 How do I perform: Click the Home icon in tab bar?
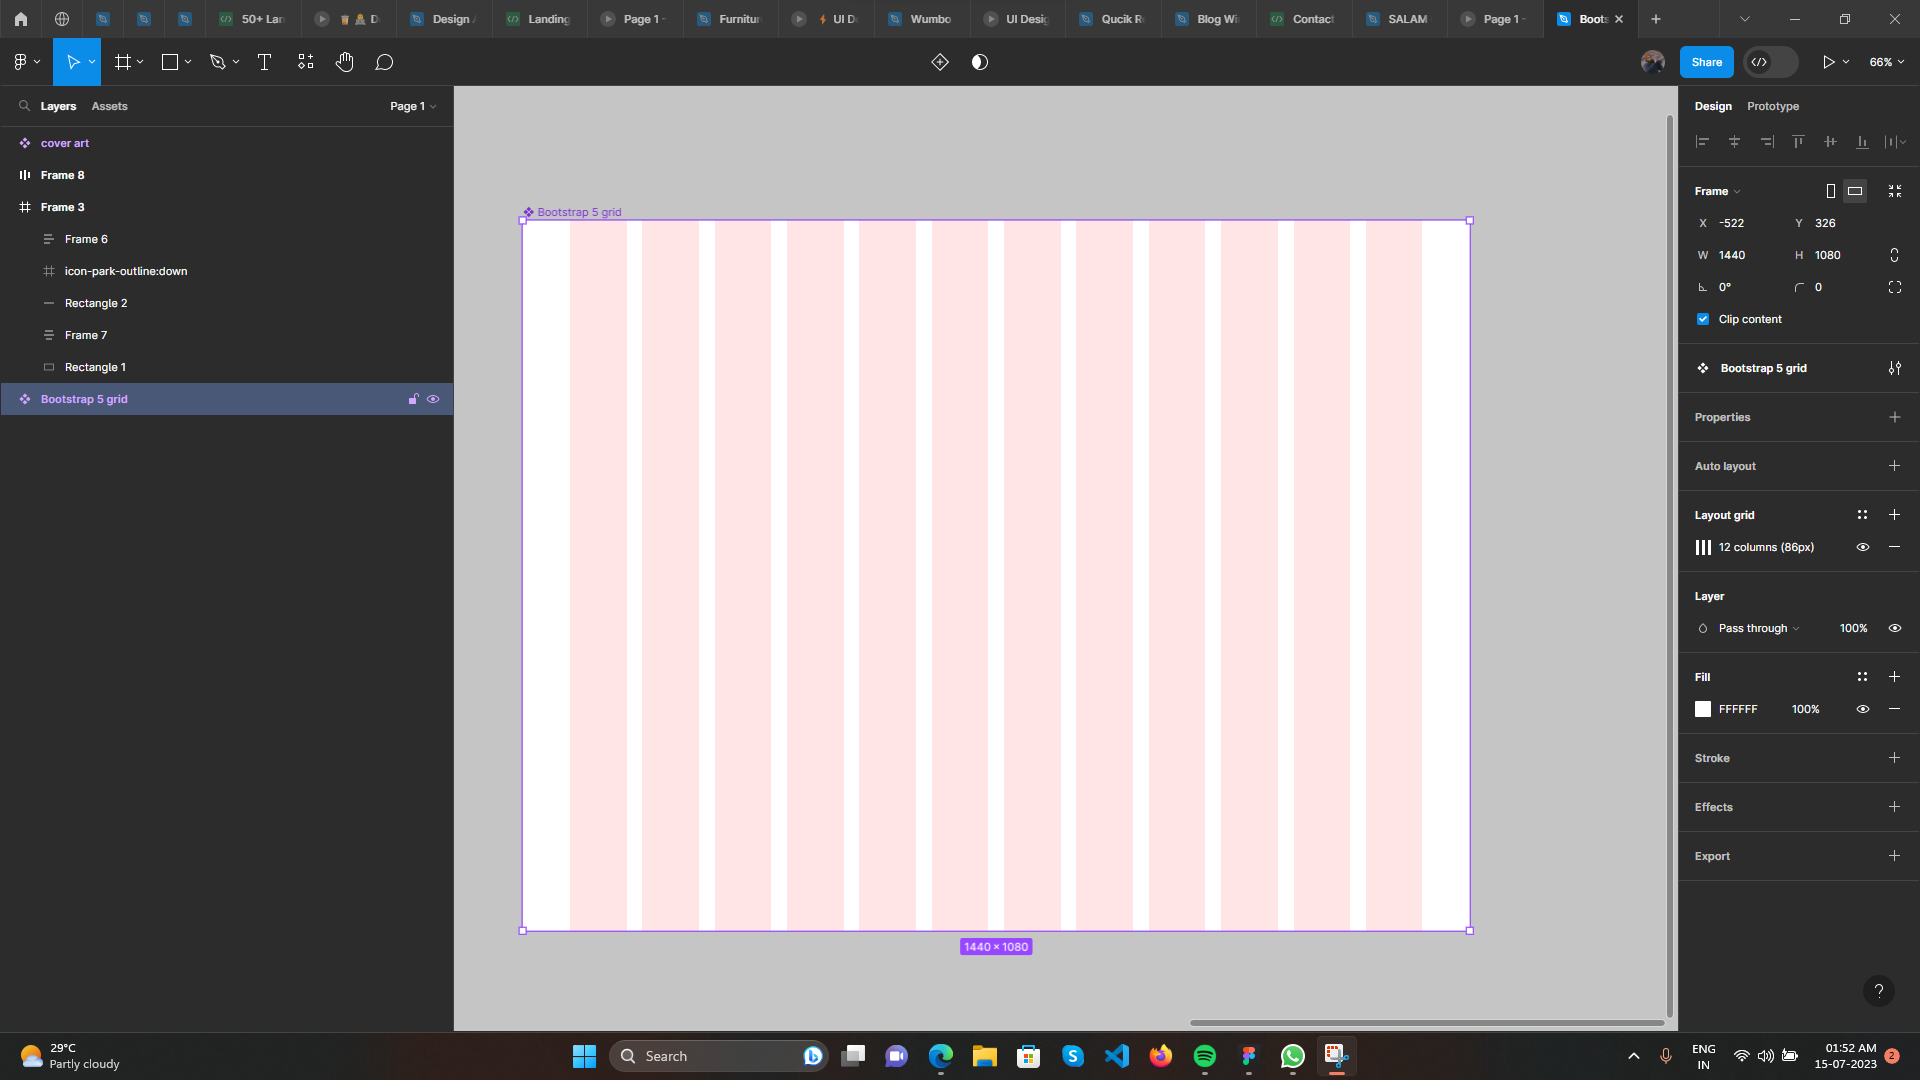pos(20,19)
